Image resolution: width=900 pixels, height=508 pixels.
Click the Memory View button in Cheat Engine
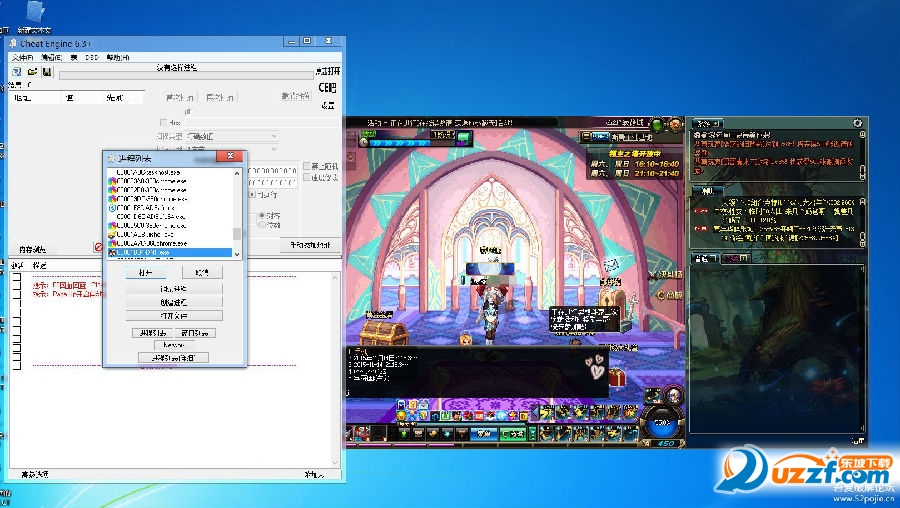pos(32,249)
